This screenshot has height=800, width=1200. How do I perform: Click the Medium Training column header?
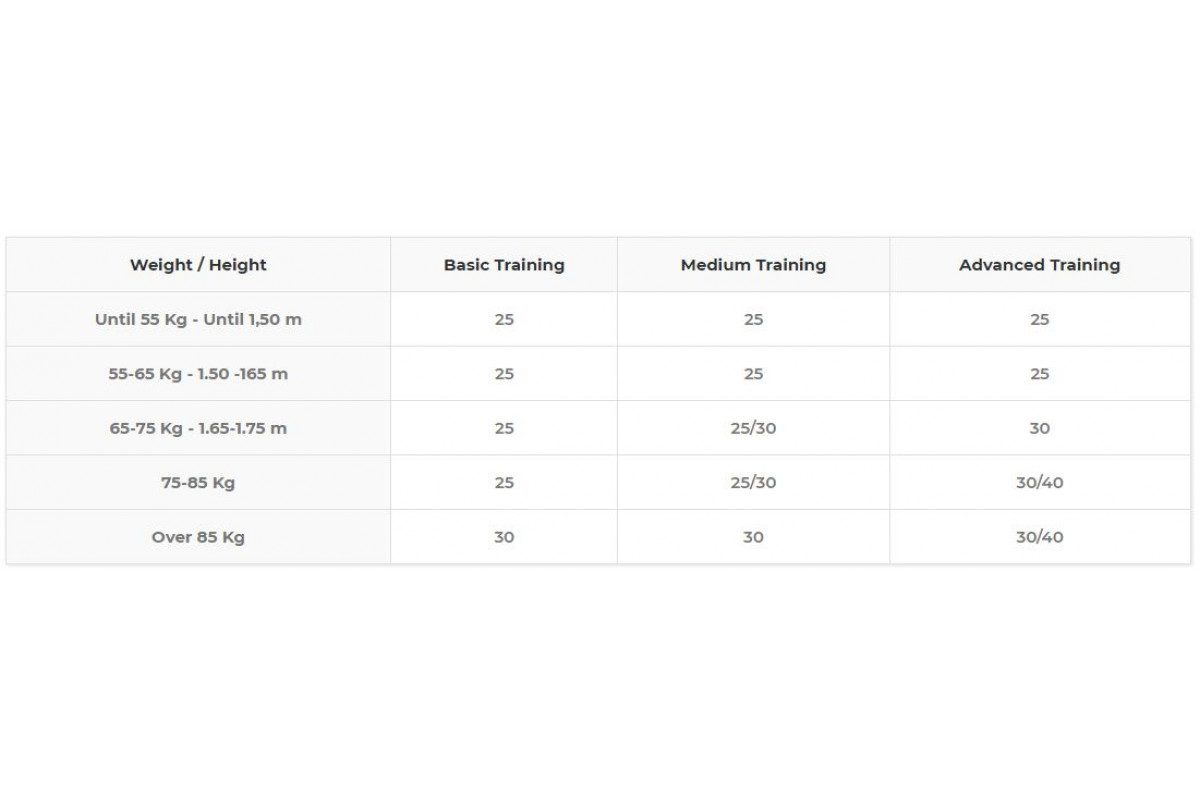pos(753,265)
